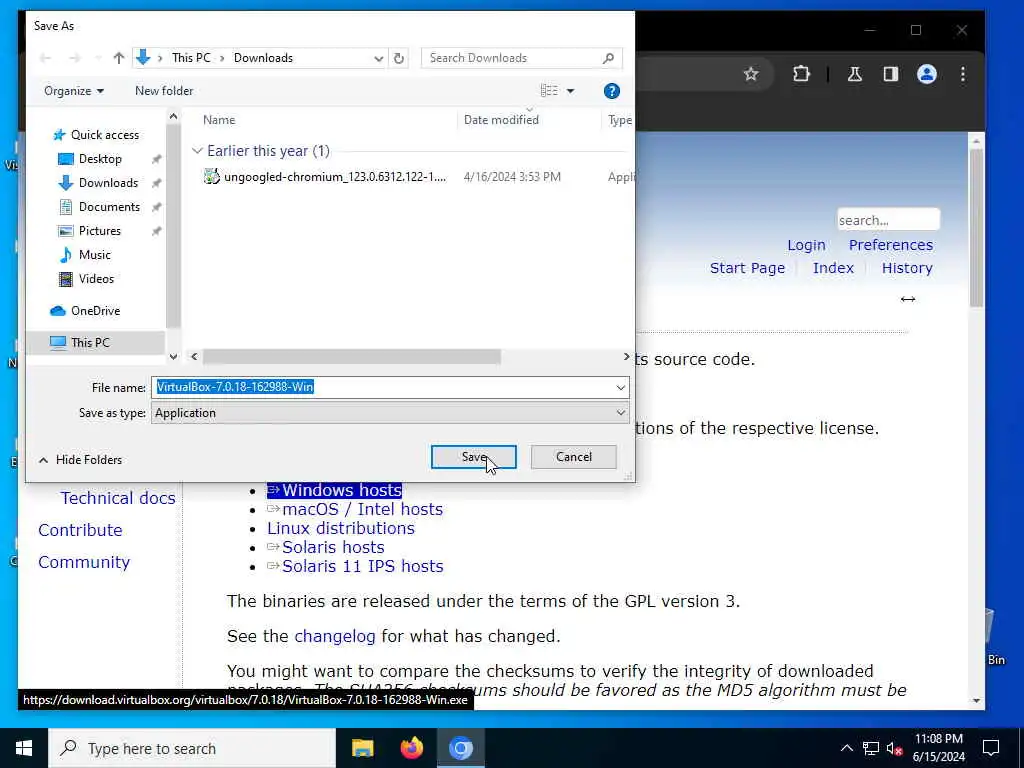Viewport: 1024px width, 768px height.
Task: Collapse folders with Hide Folders
Action: click(80, 460)
